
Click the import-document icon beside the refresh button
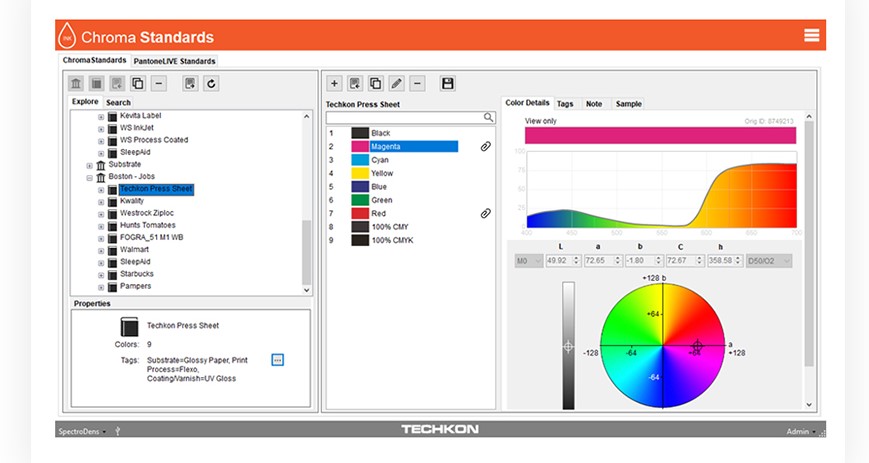point(190,84)
